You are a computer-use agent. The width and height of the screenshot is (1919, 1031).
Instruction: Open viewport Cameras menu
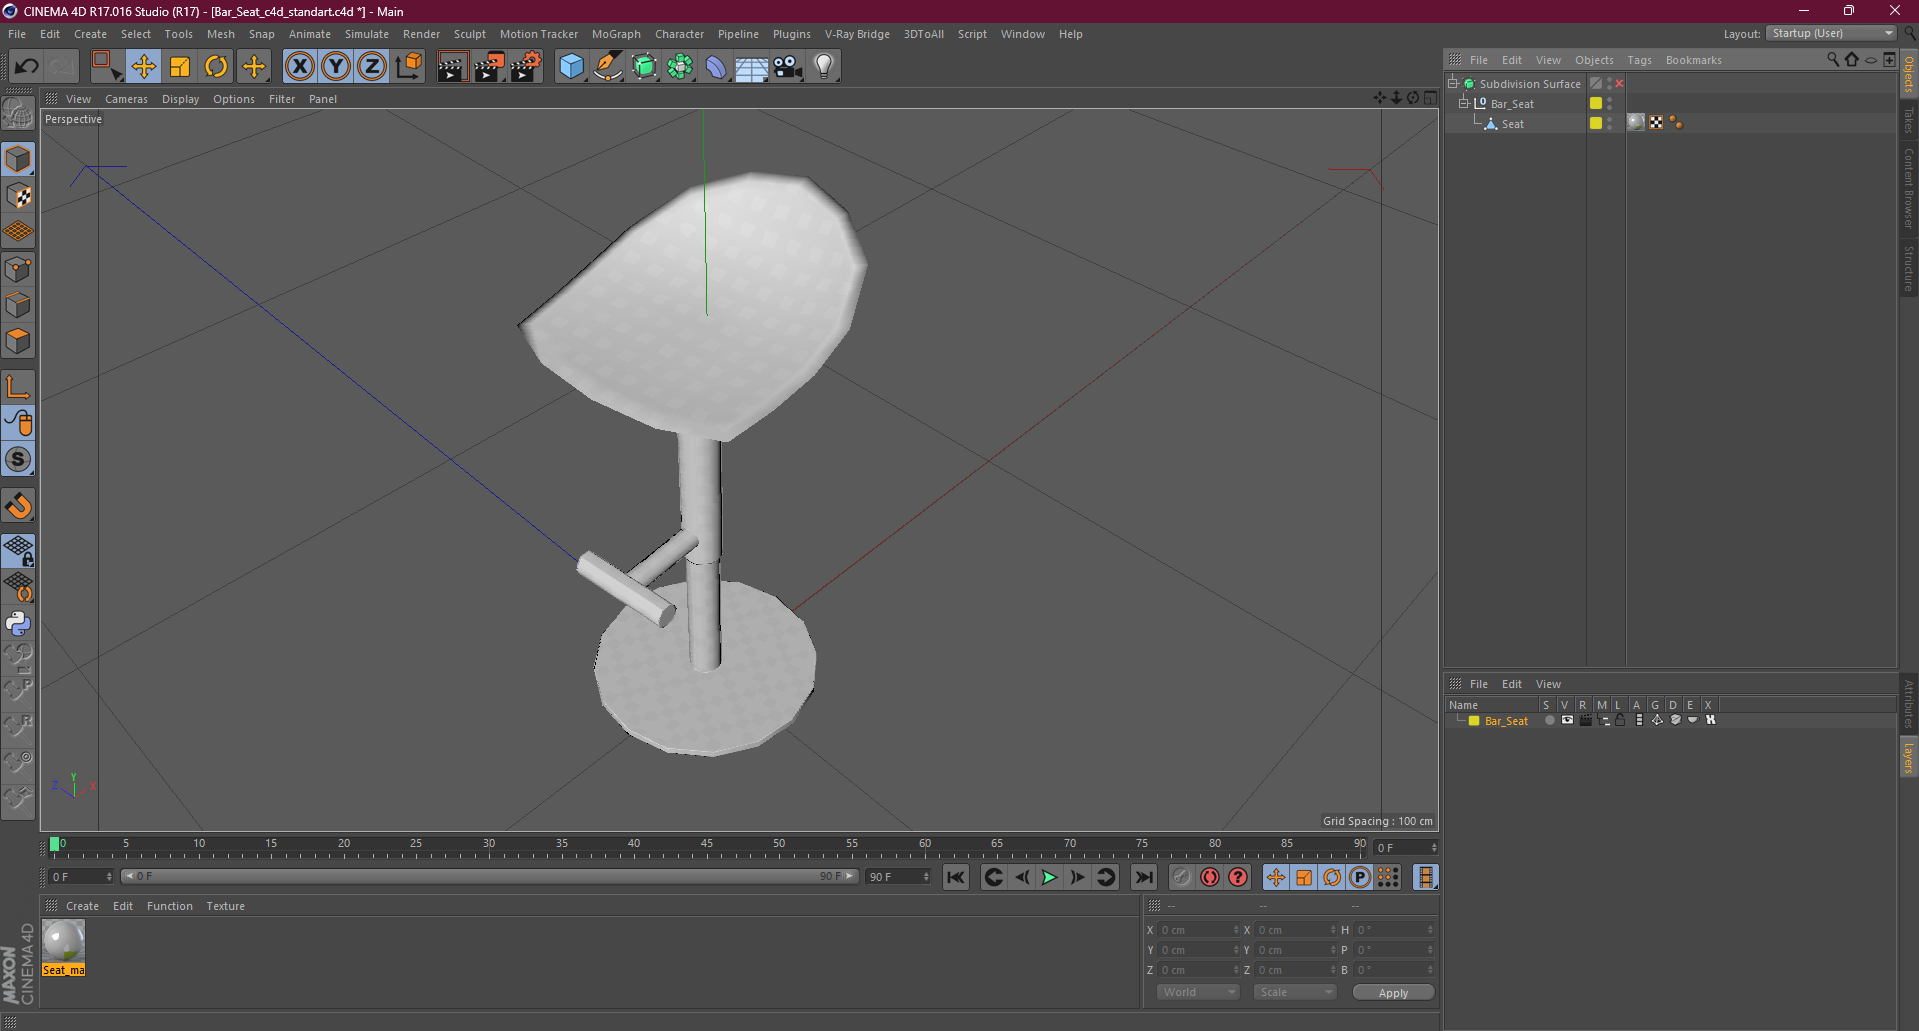click(126, 99)
